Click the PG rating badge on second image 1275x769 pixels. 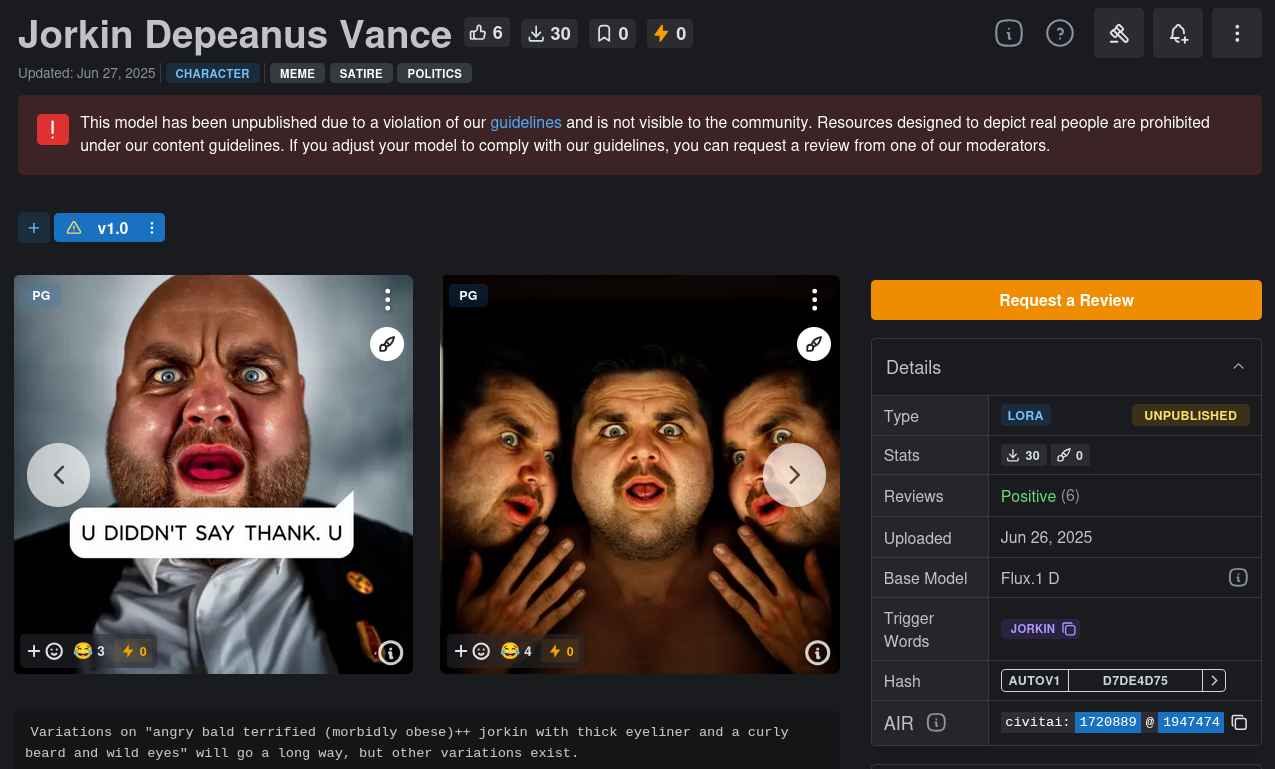point(468,296)
